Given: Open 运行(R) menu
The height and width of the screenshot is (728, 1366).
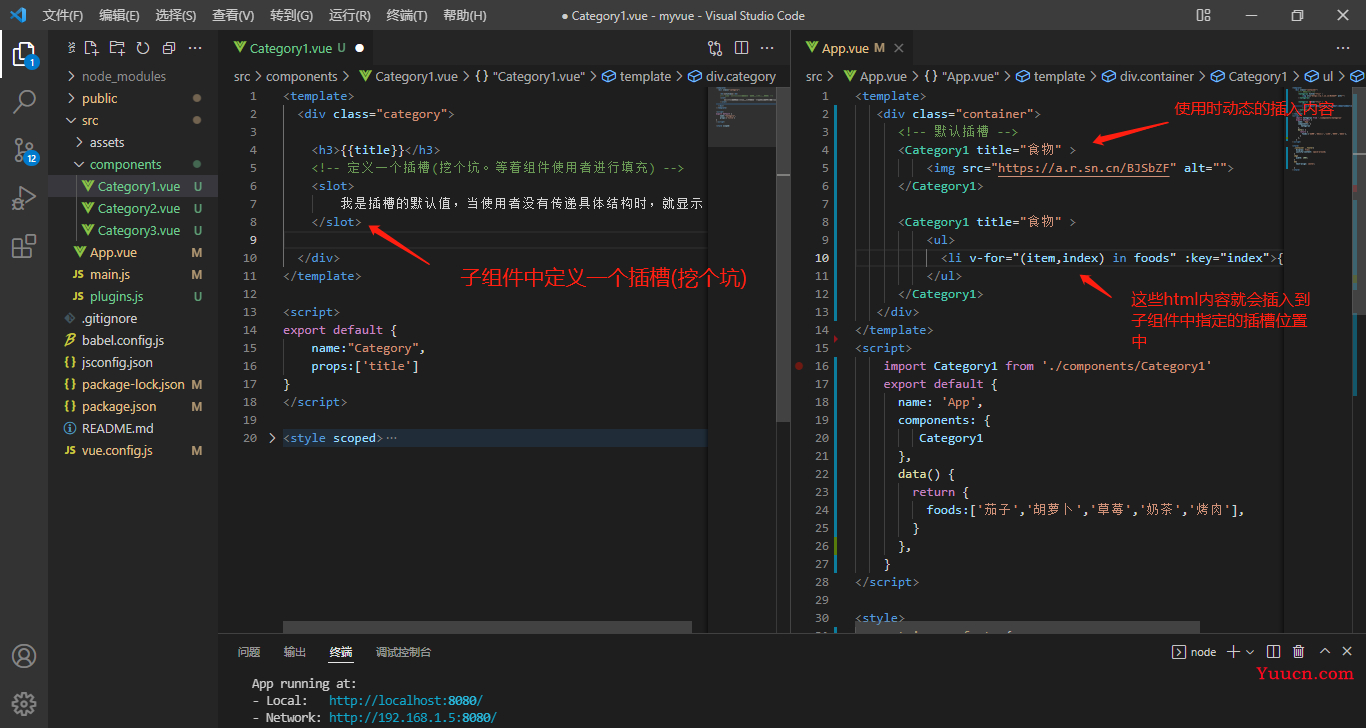Looking at the screenshot, I should (x=349, y=15).
